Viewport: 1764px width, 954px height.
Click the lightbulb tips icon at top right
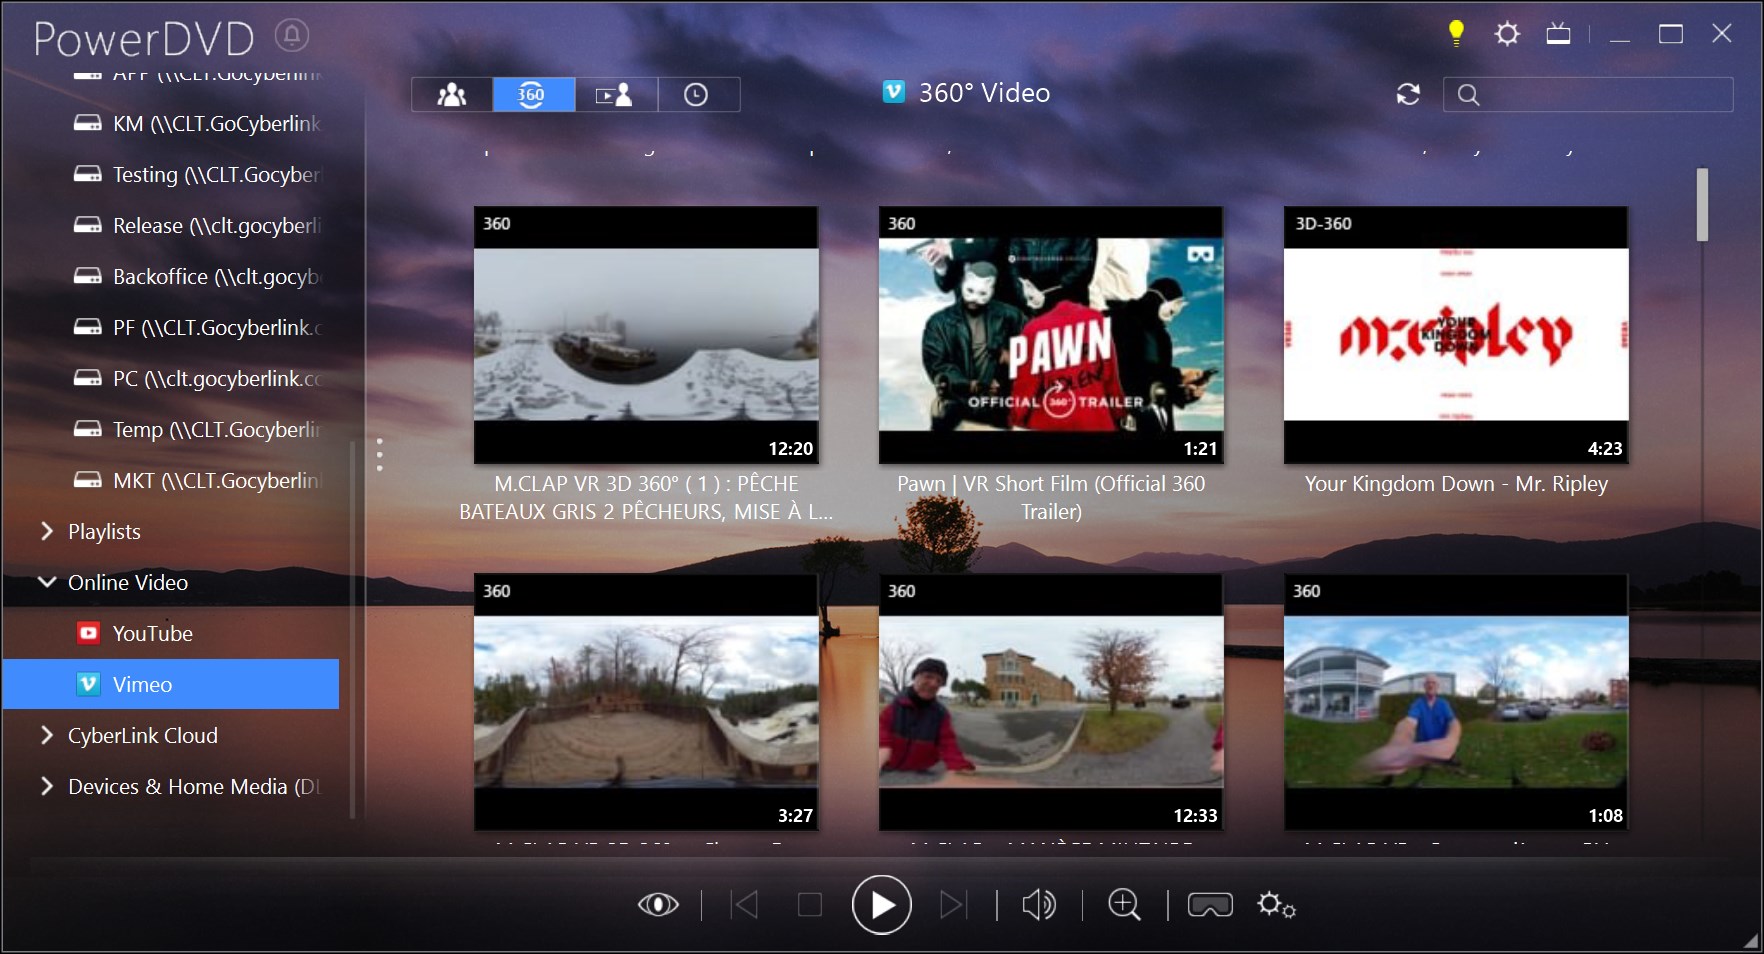tap(1455, 32)
